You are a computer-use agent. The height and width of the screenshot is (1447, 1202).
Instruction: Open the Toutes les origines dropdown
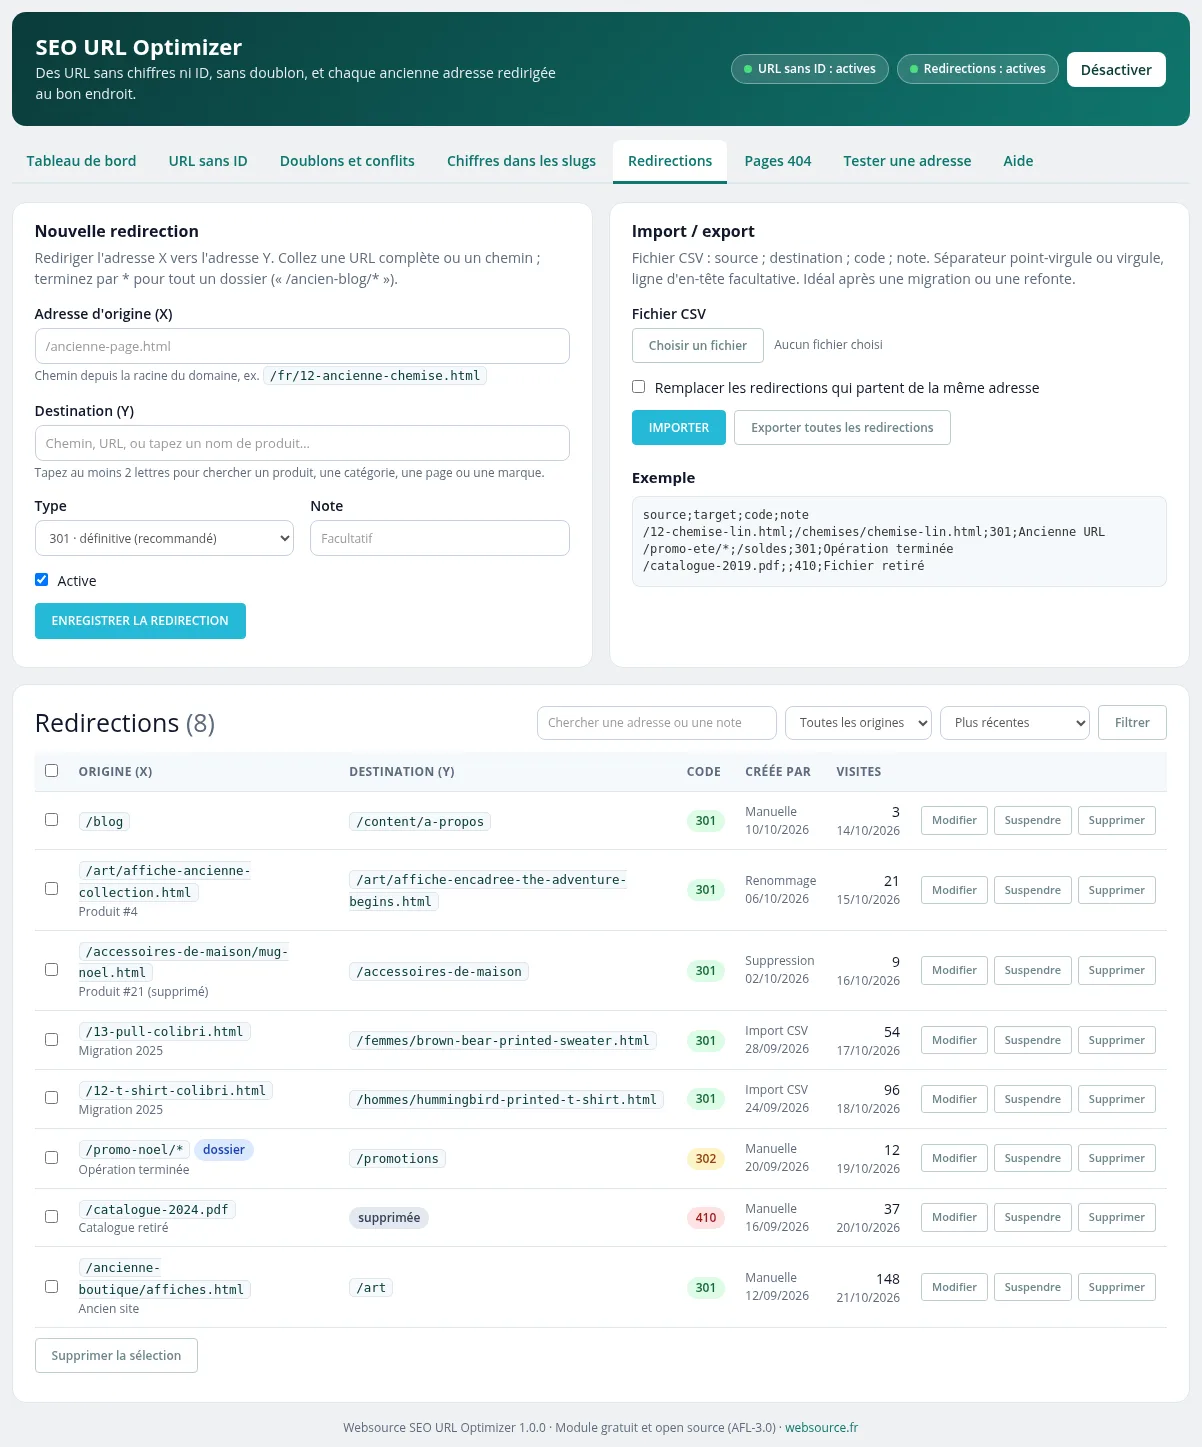point(858,723)
